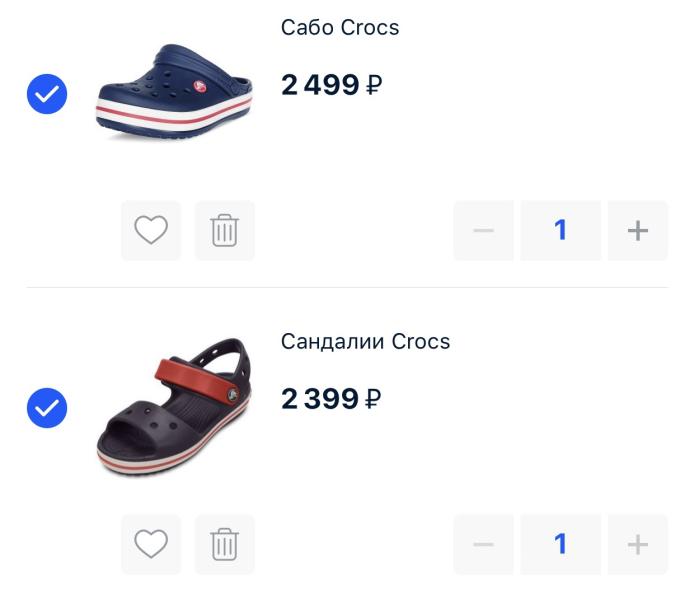Open the Сабо Crocs product title
Viewport: 693px width, 600px height.
click(x=340, y=28)
